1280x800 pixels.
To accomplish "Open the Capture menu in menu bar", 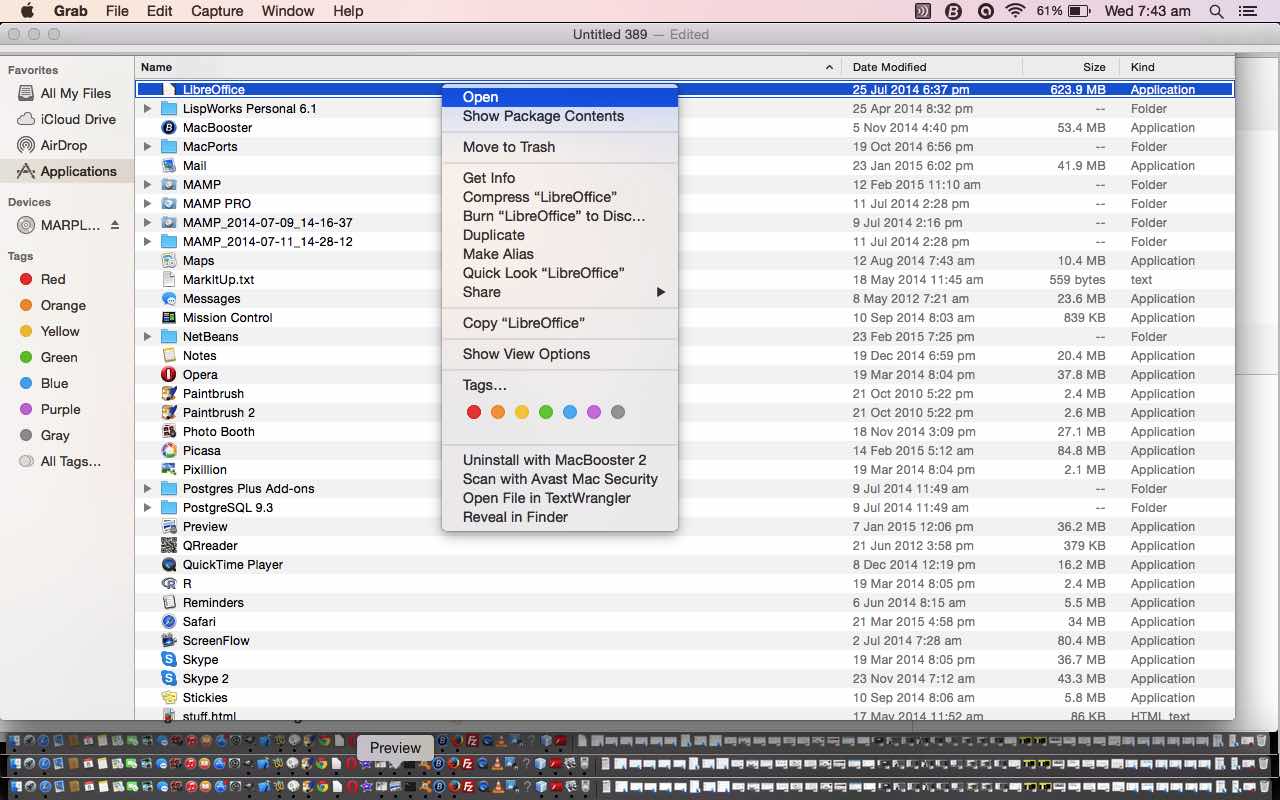I will click(x=216, y=11).
